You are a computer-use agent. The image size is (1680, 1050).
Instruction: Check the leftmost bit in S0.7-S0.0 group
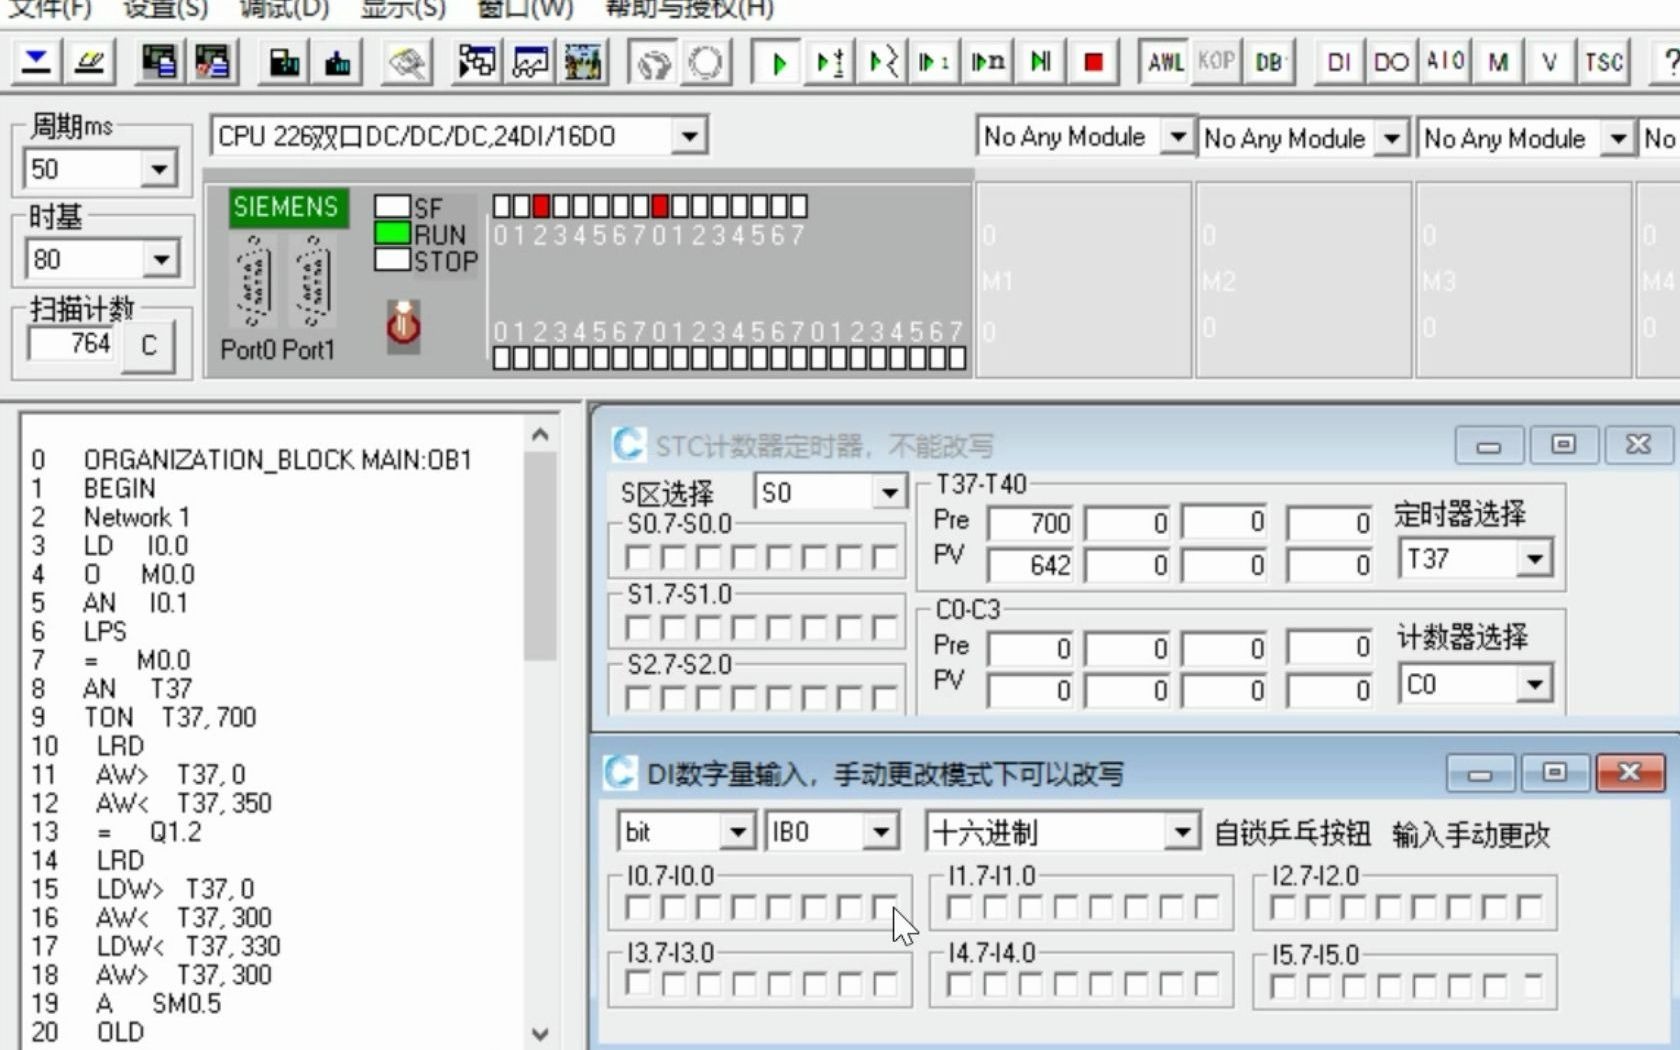coord(638,555)
